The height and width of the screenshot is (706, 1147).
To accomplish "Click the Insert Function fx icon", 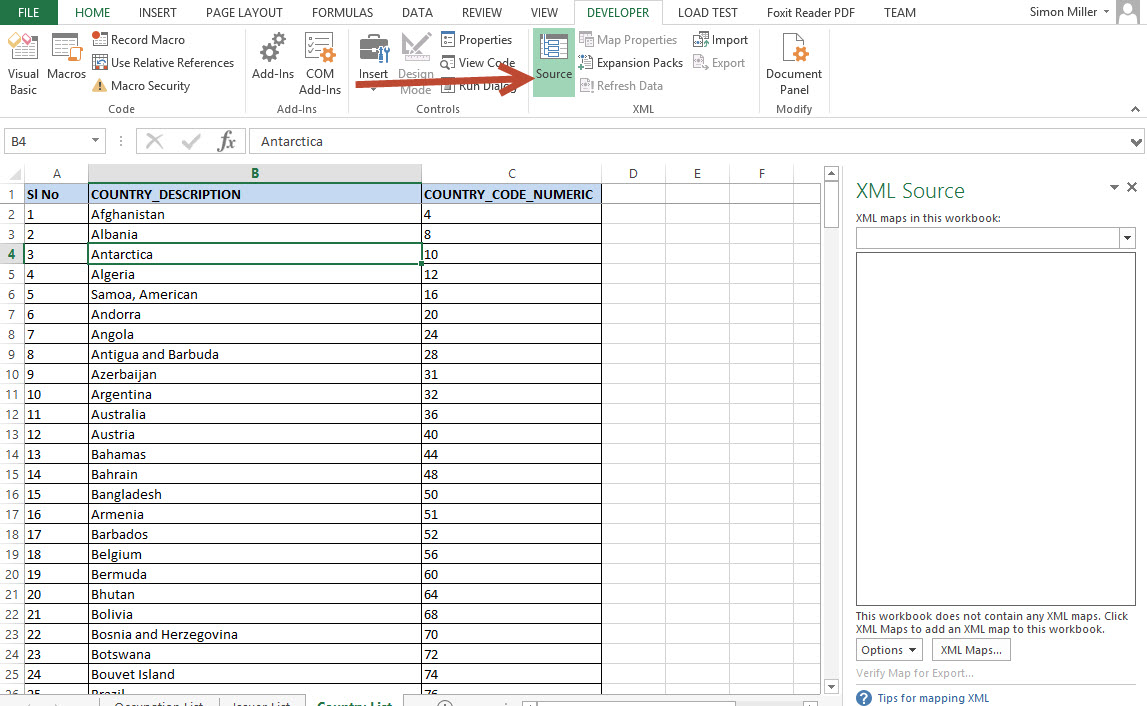I will tap(227, 141).
